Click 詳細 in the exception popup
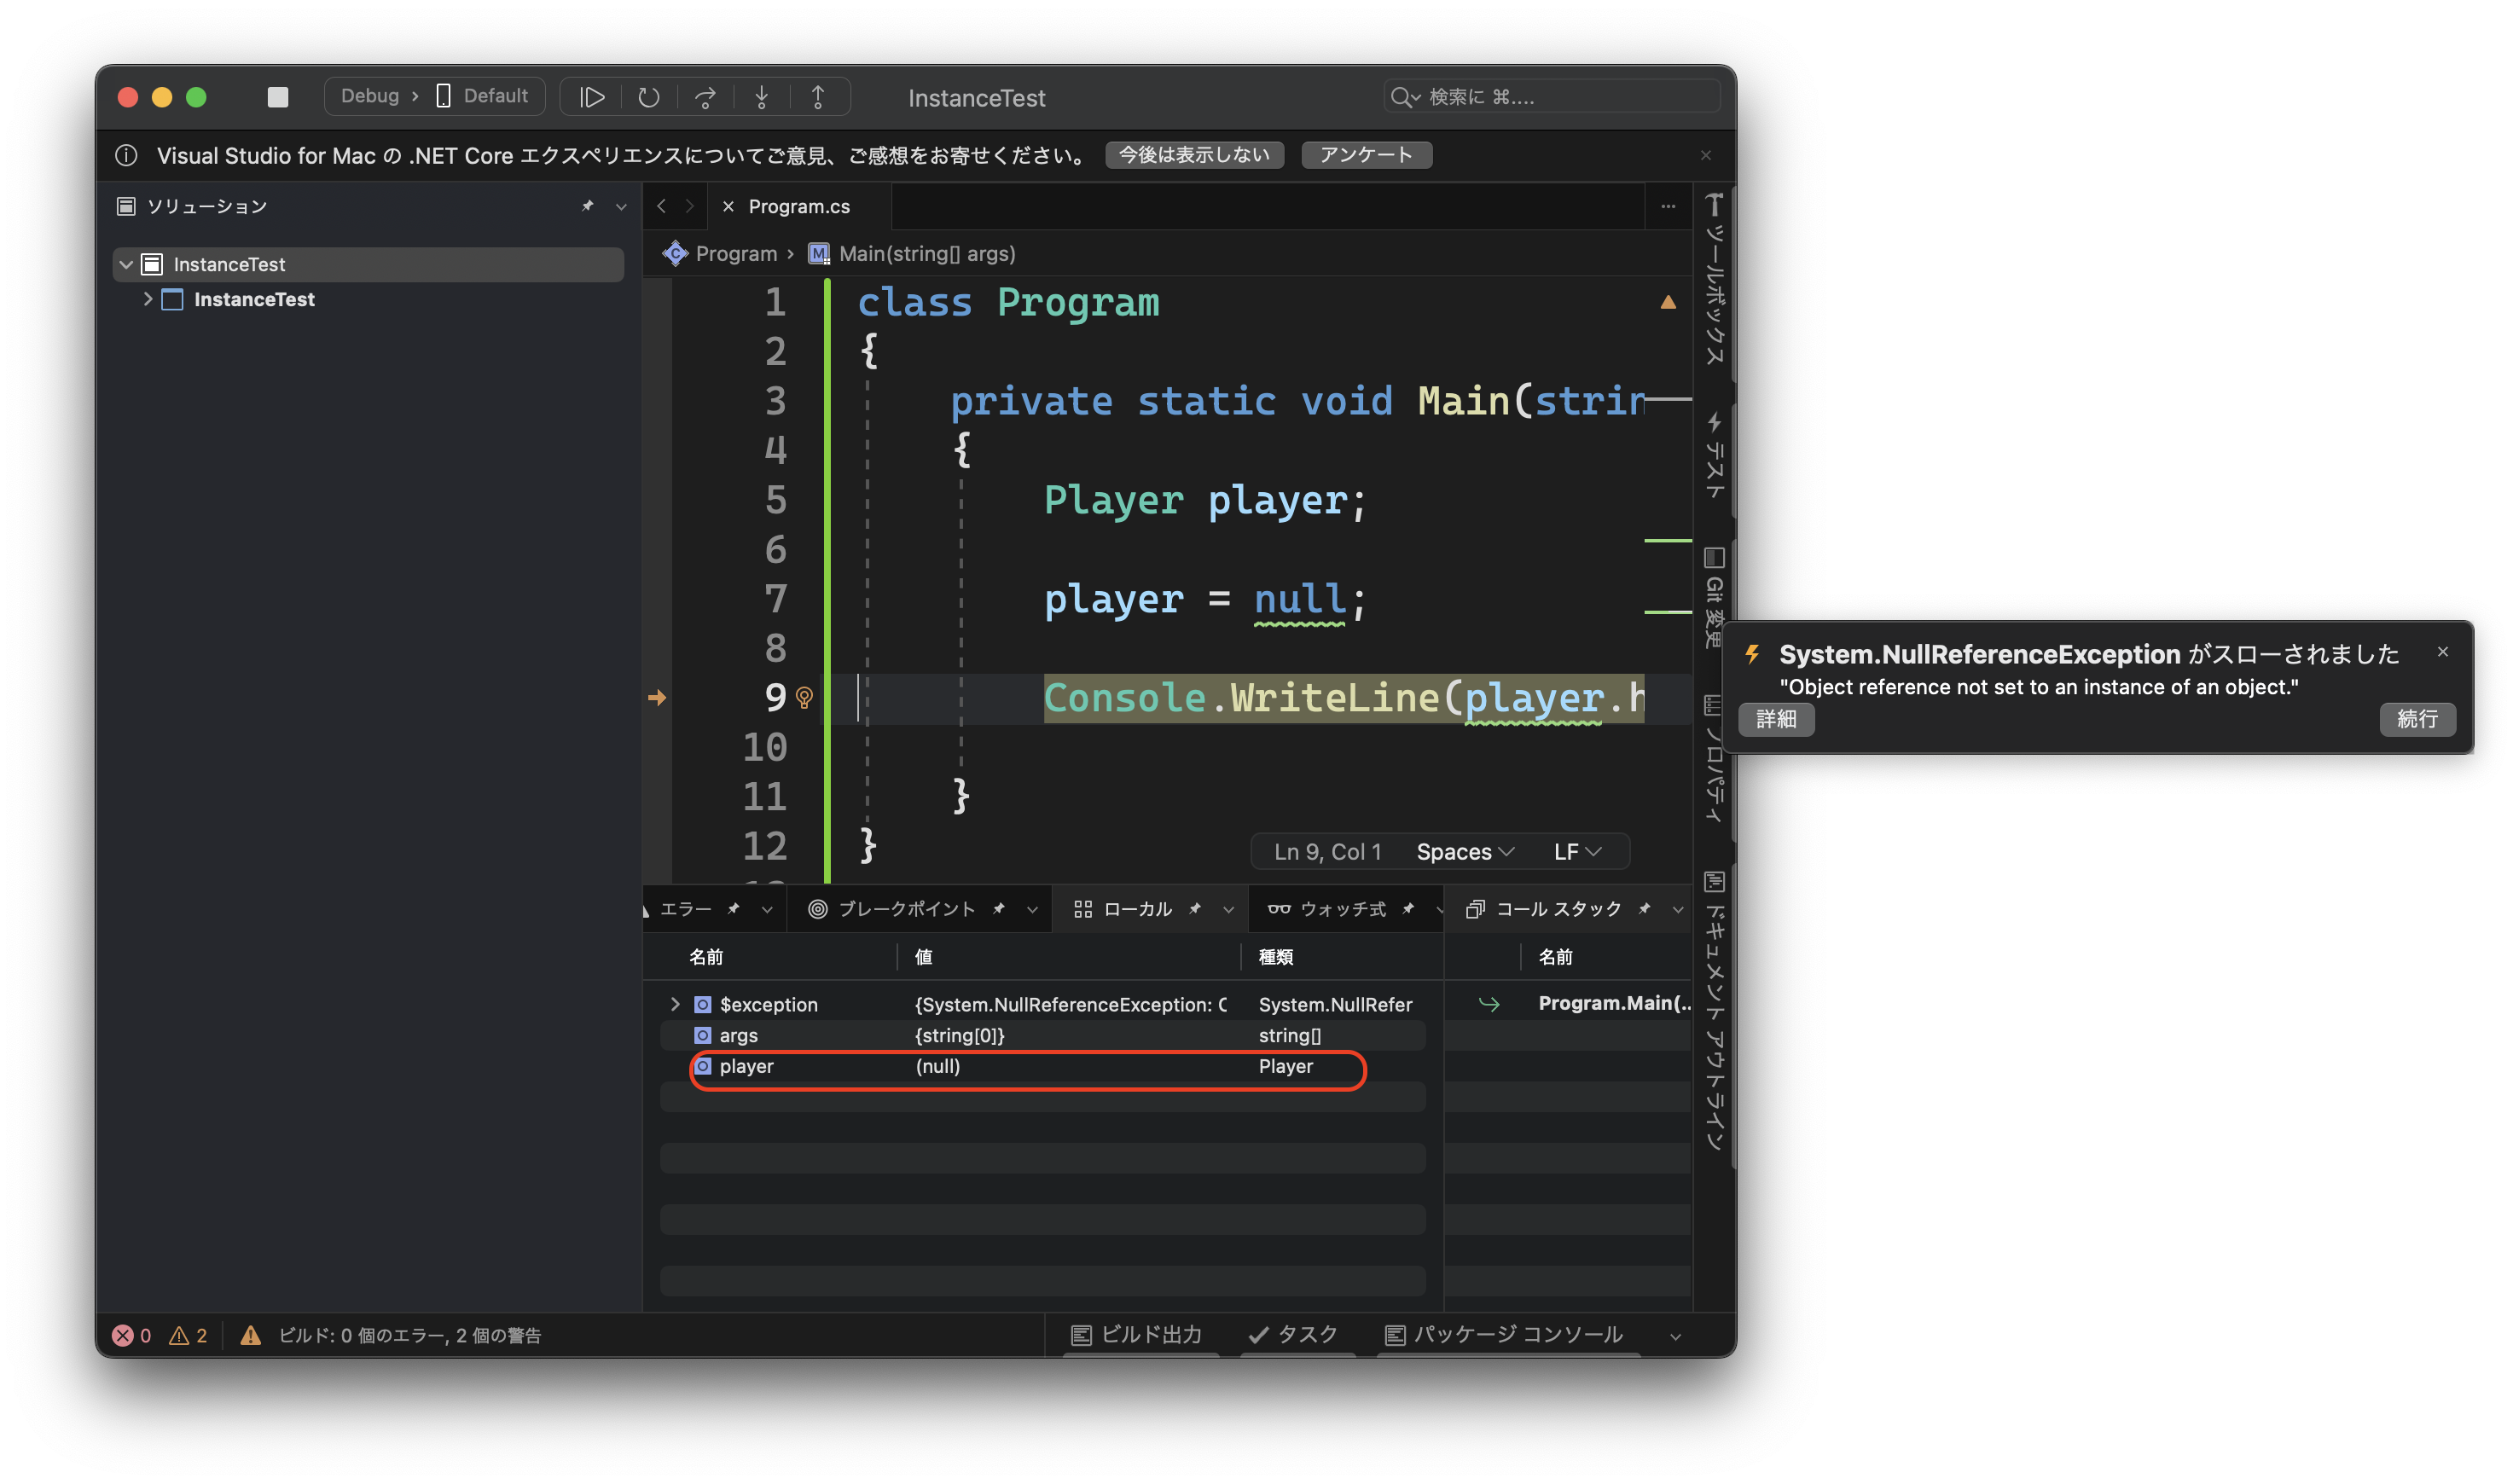The width and height of the screenshot is (2513, 1484). pos(1776,720)
